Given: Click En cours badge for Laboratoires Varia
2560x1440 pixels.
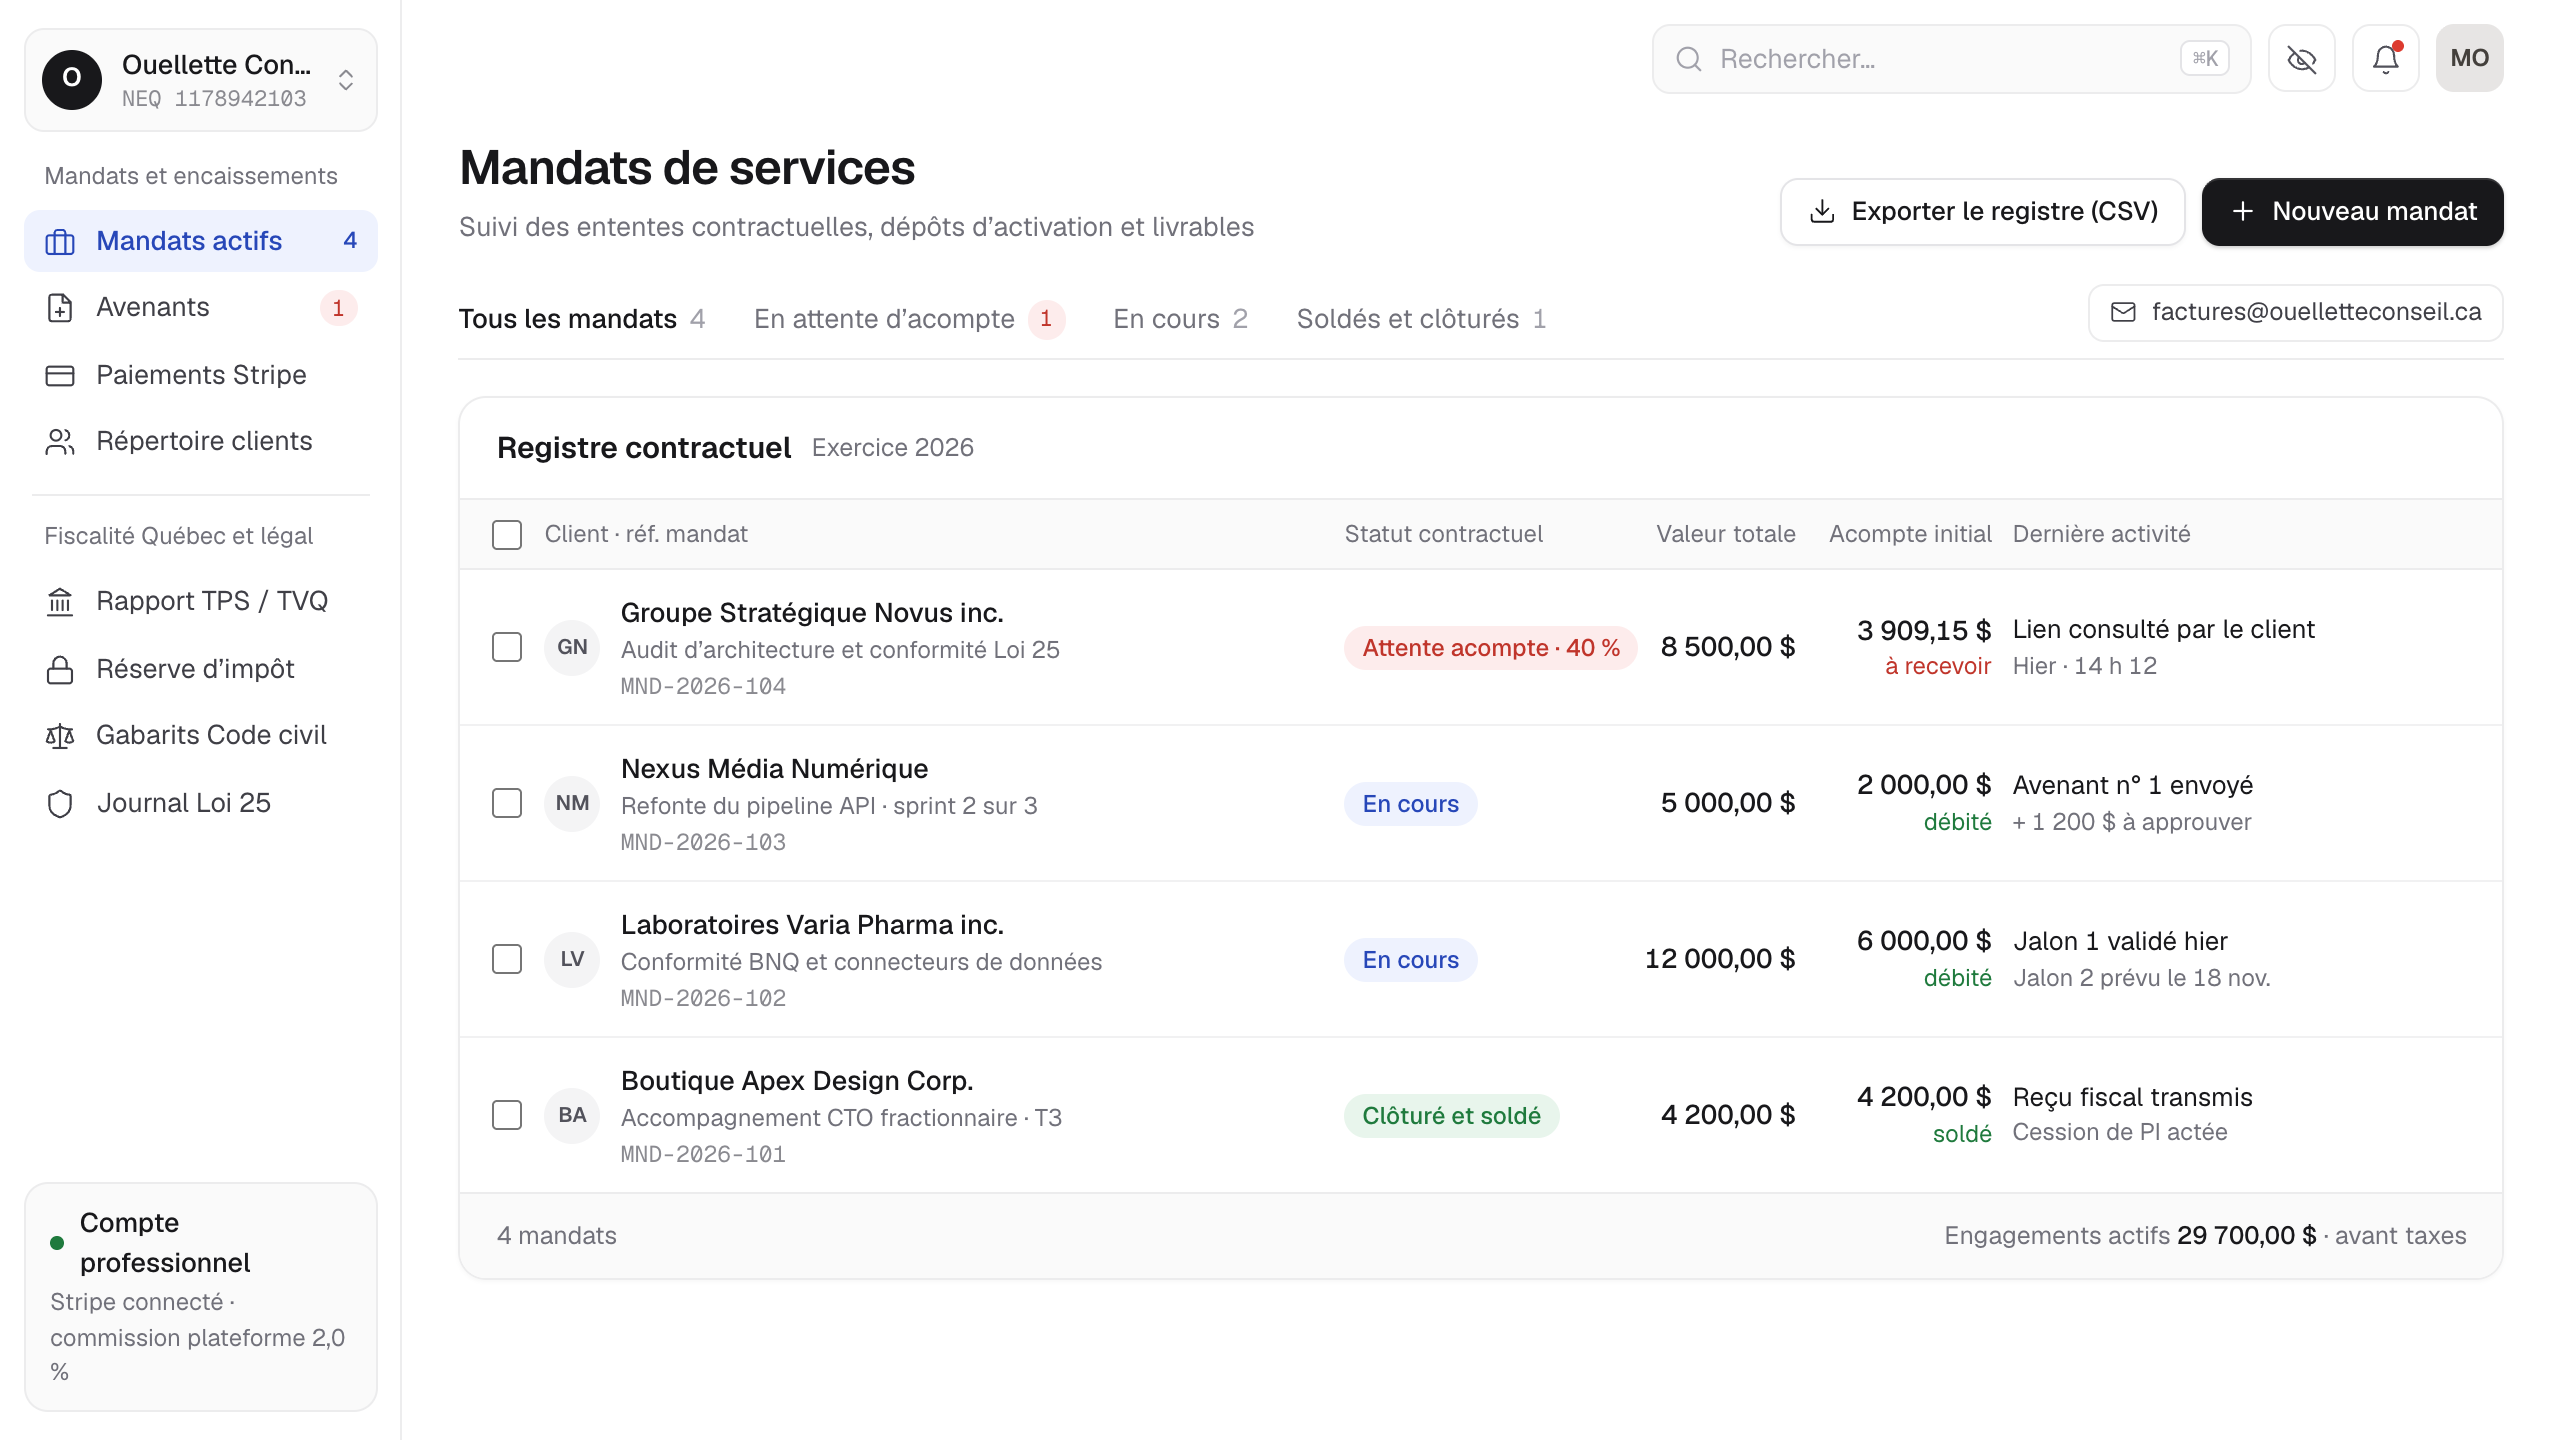Looking at the screenshot, I should 1410,960.
